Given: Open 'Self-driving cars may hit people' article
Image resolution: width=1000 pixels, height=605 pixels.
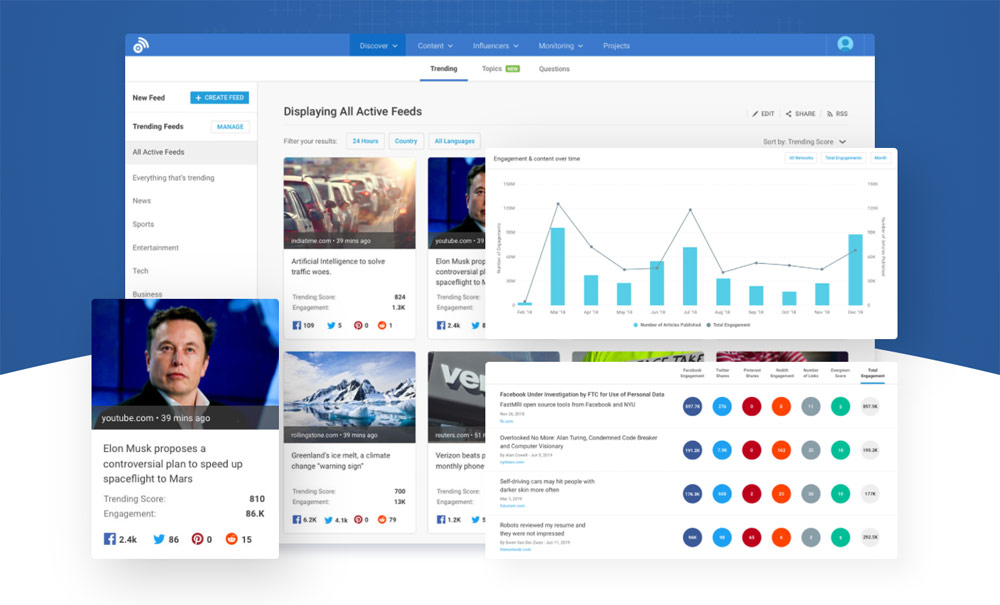Looking at the screenshot, I should (x=547, y=486).
